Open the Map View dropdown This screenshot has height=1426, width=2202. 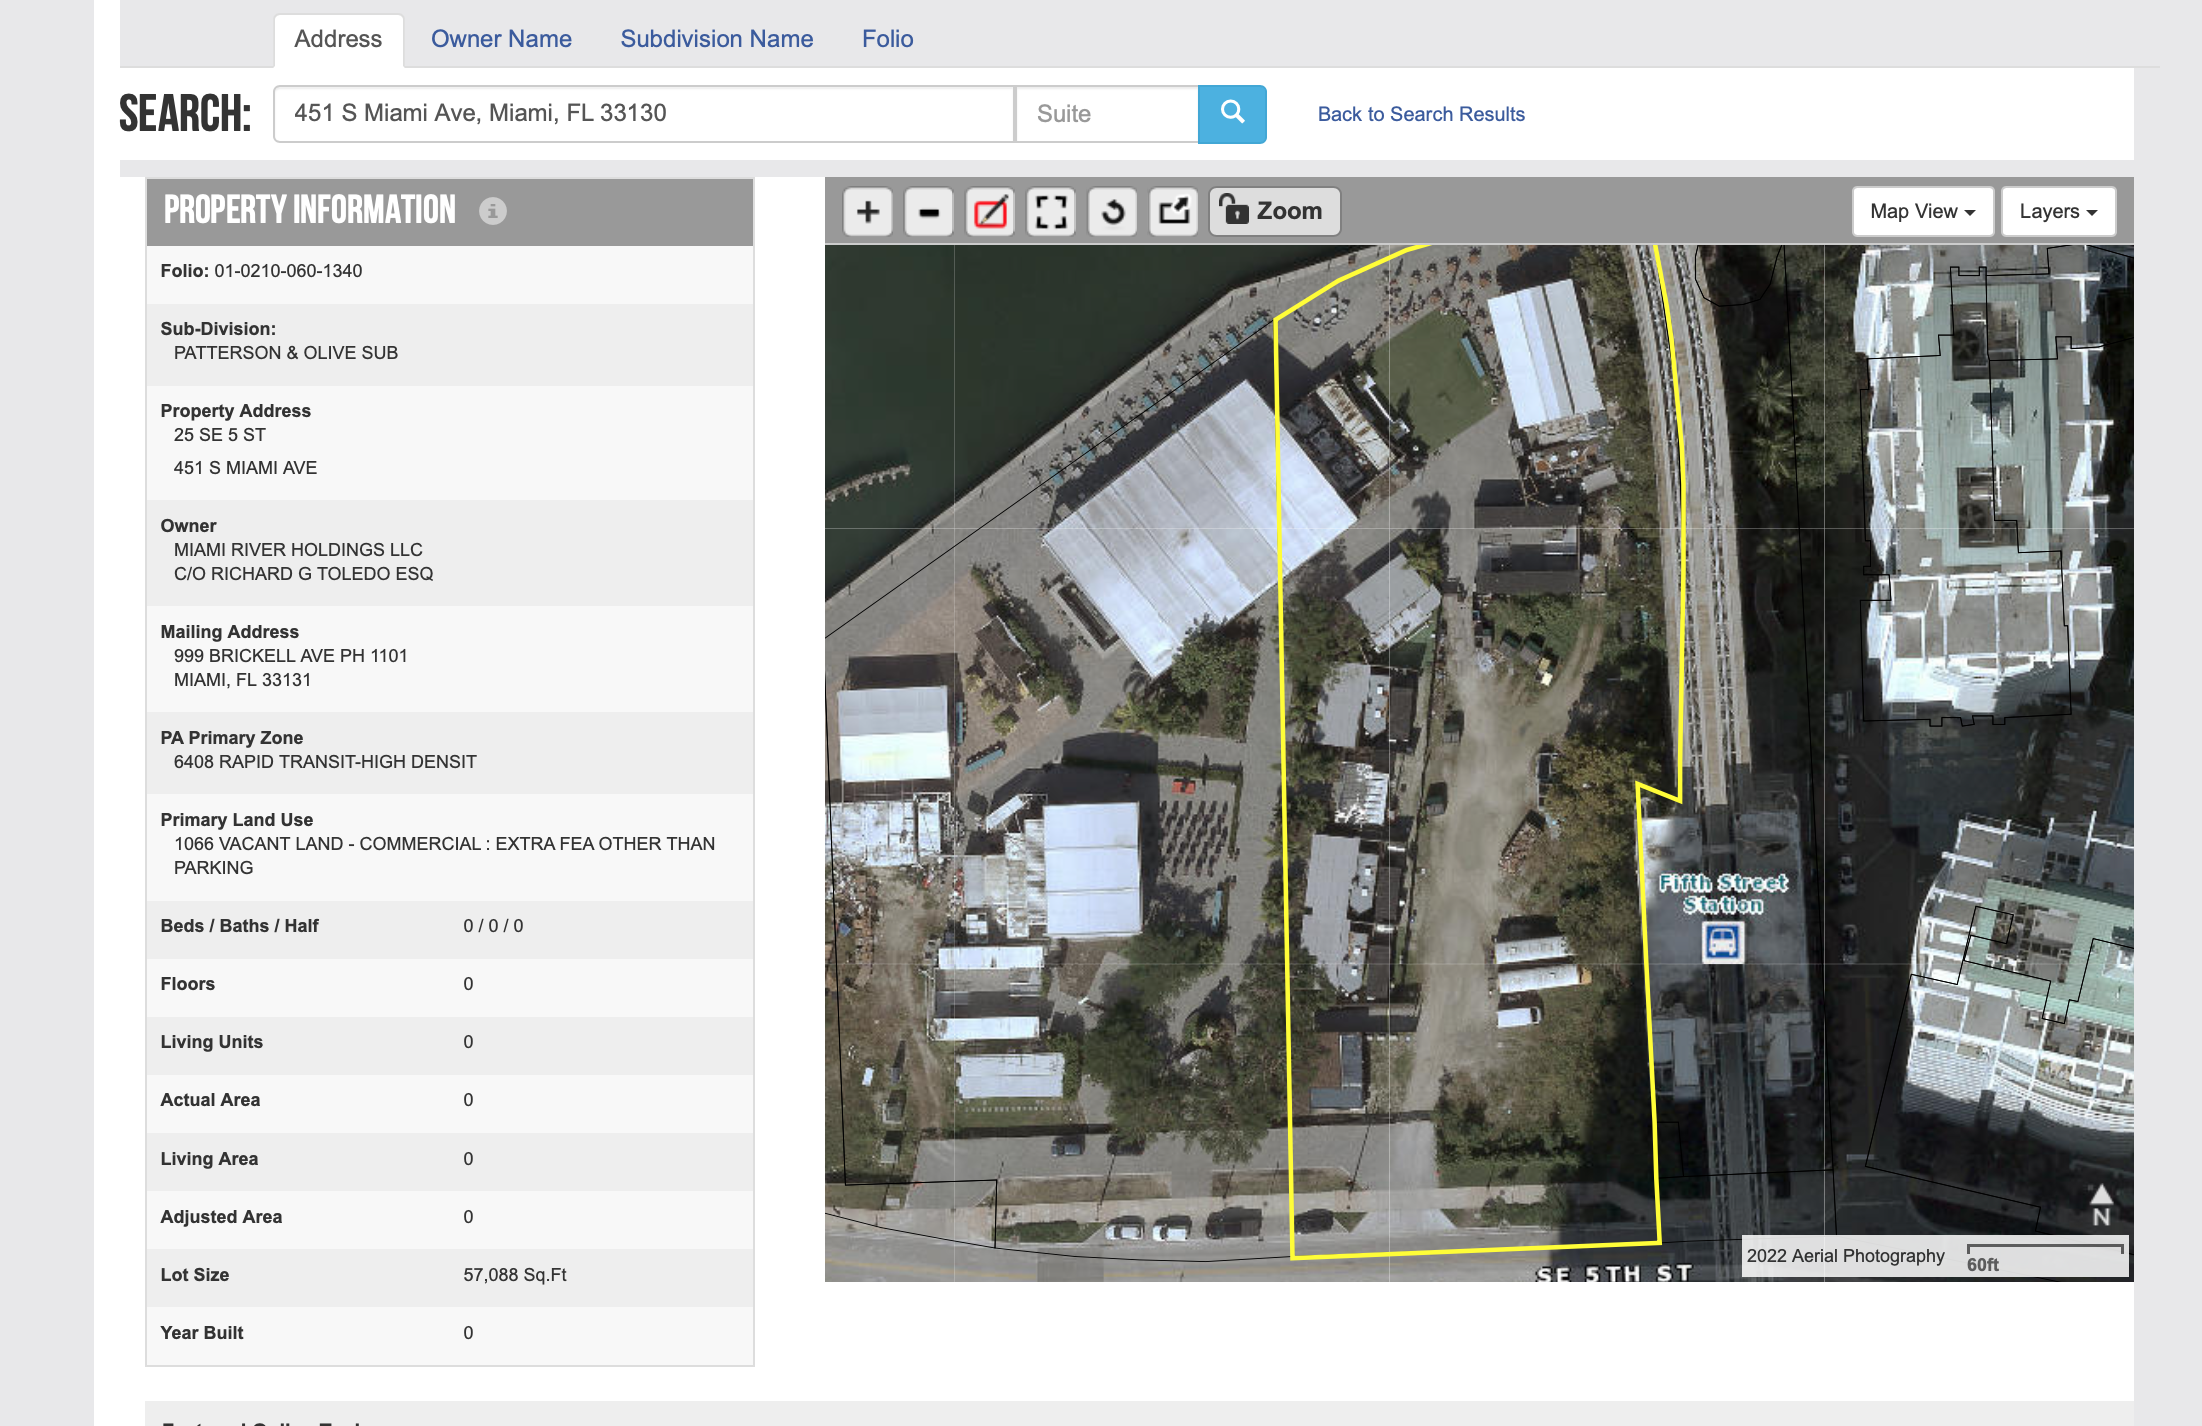pos(1921,211)
